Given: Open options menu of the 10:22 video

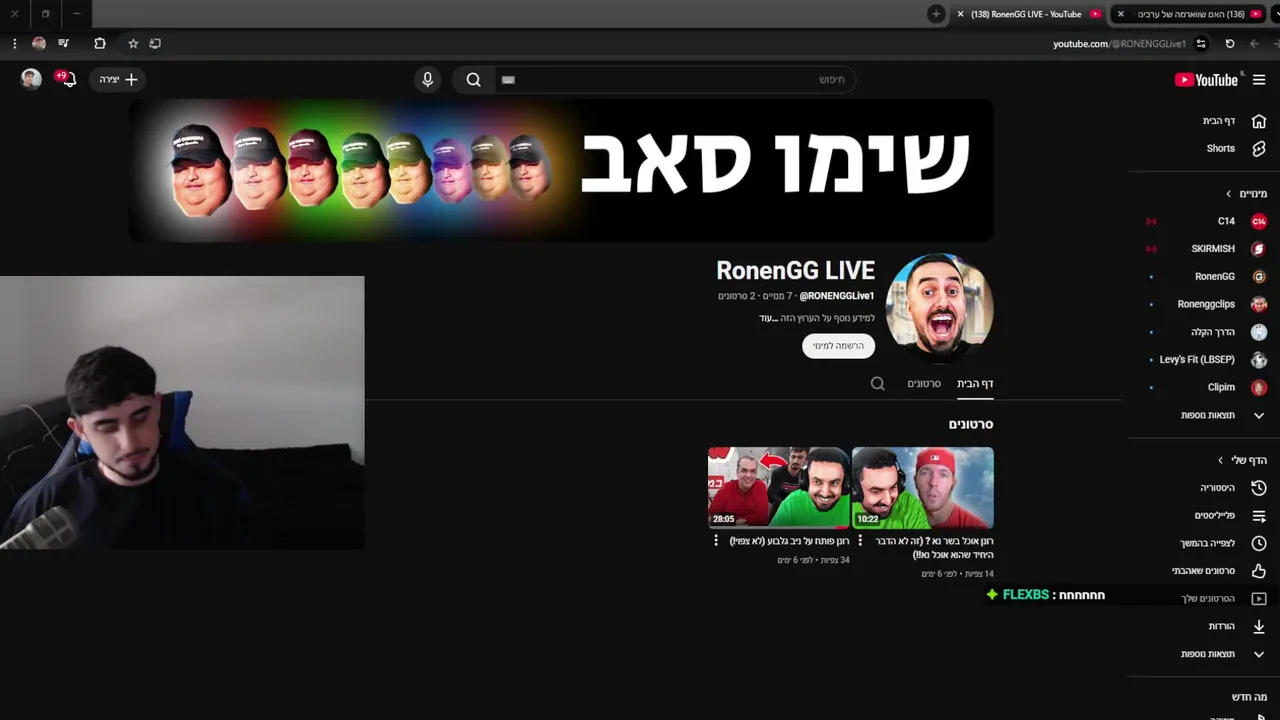Looking at the screenshot, I should coord(860,541).
